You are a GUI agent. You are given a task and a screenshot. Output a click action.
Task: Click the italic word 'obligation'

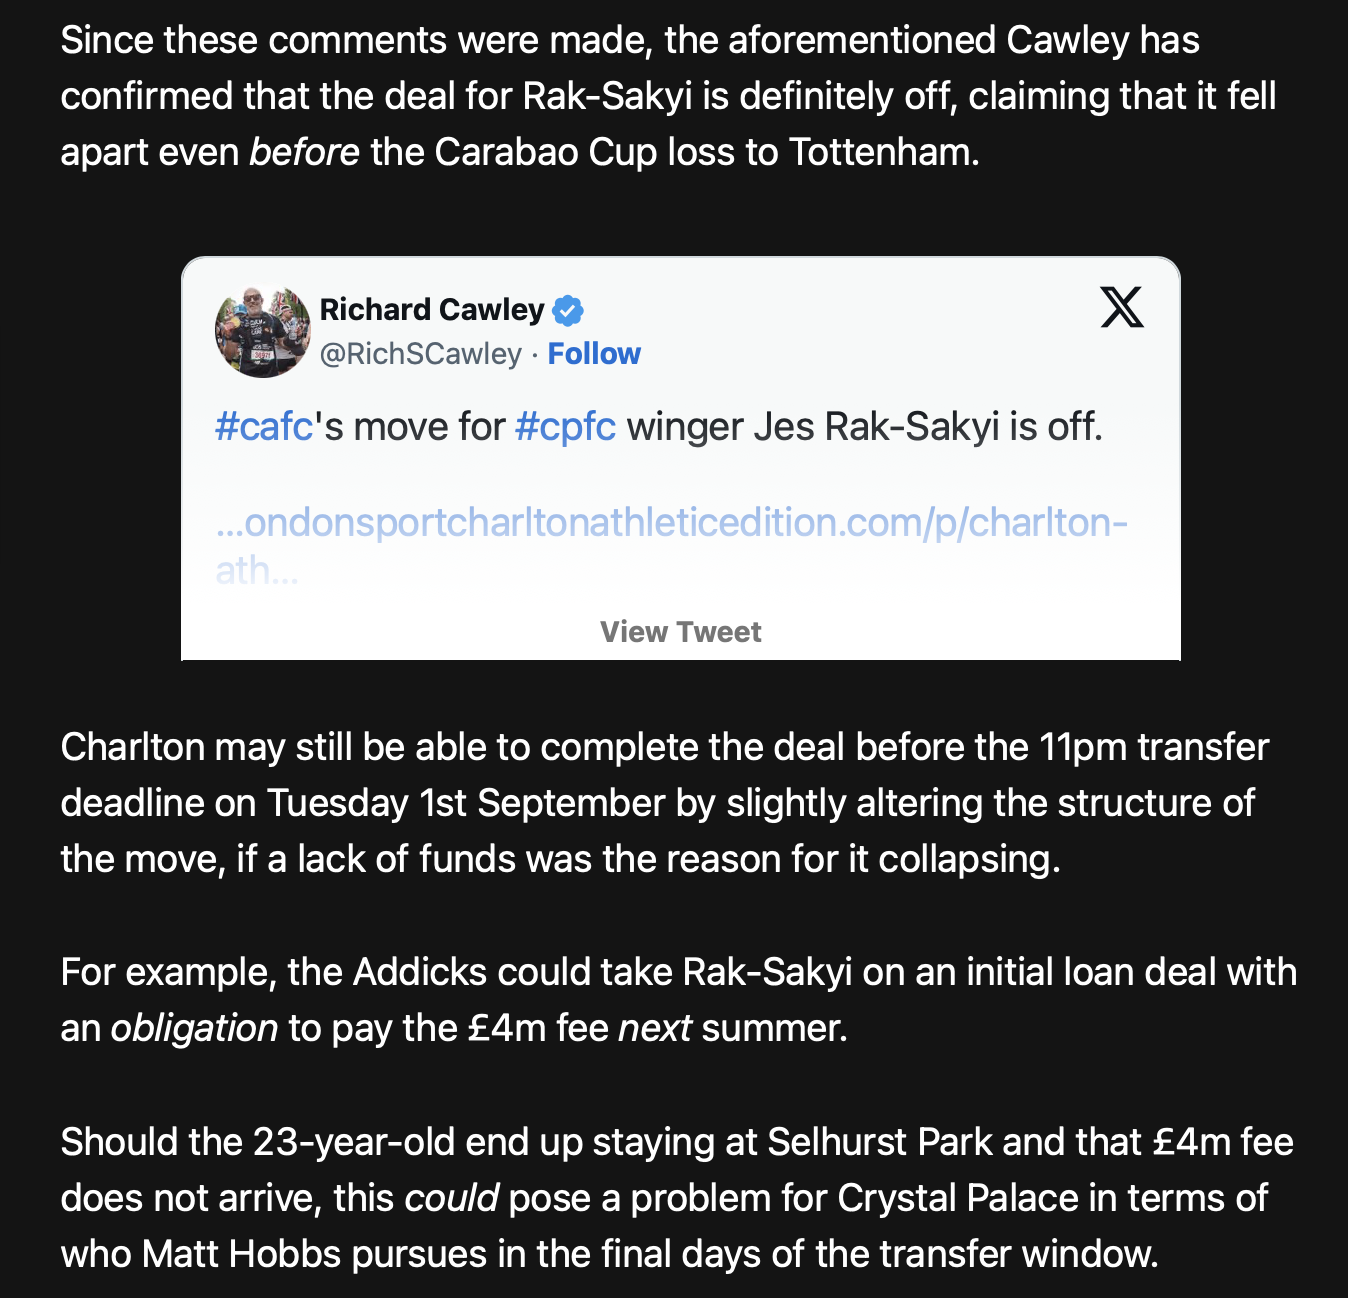click(194, 1028)
